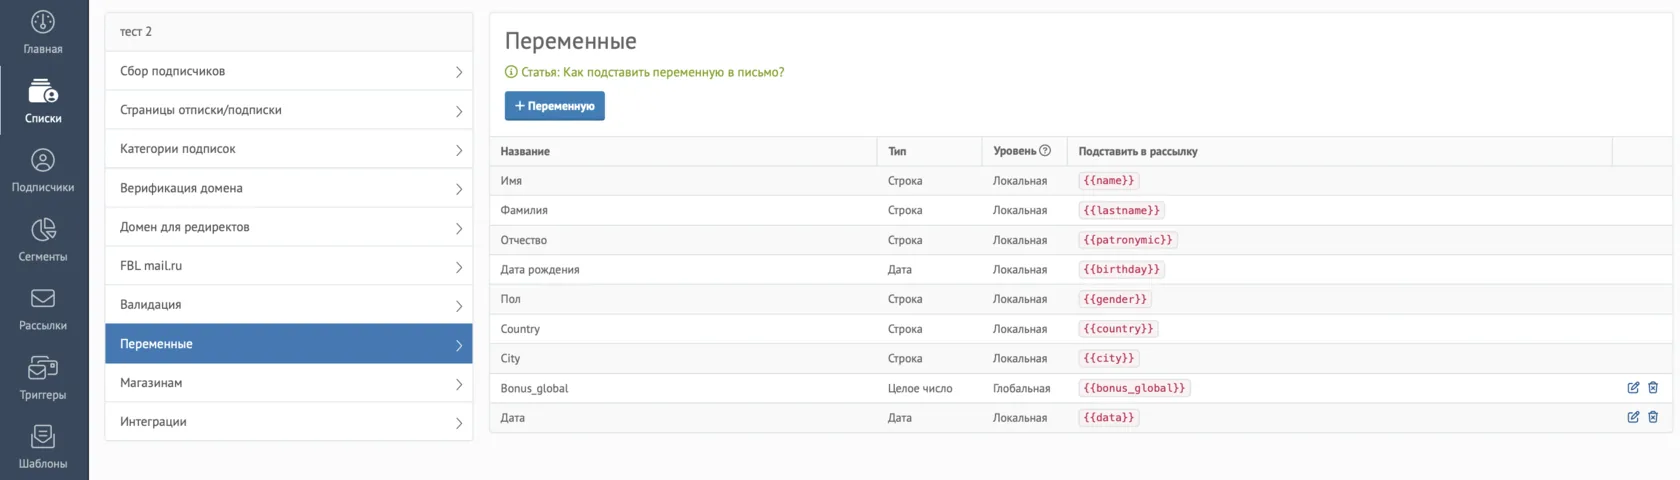Go to Рассылки envelope icon

coord(43,298)
